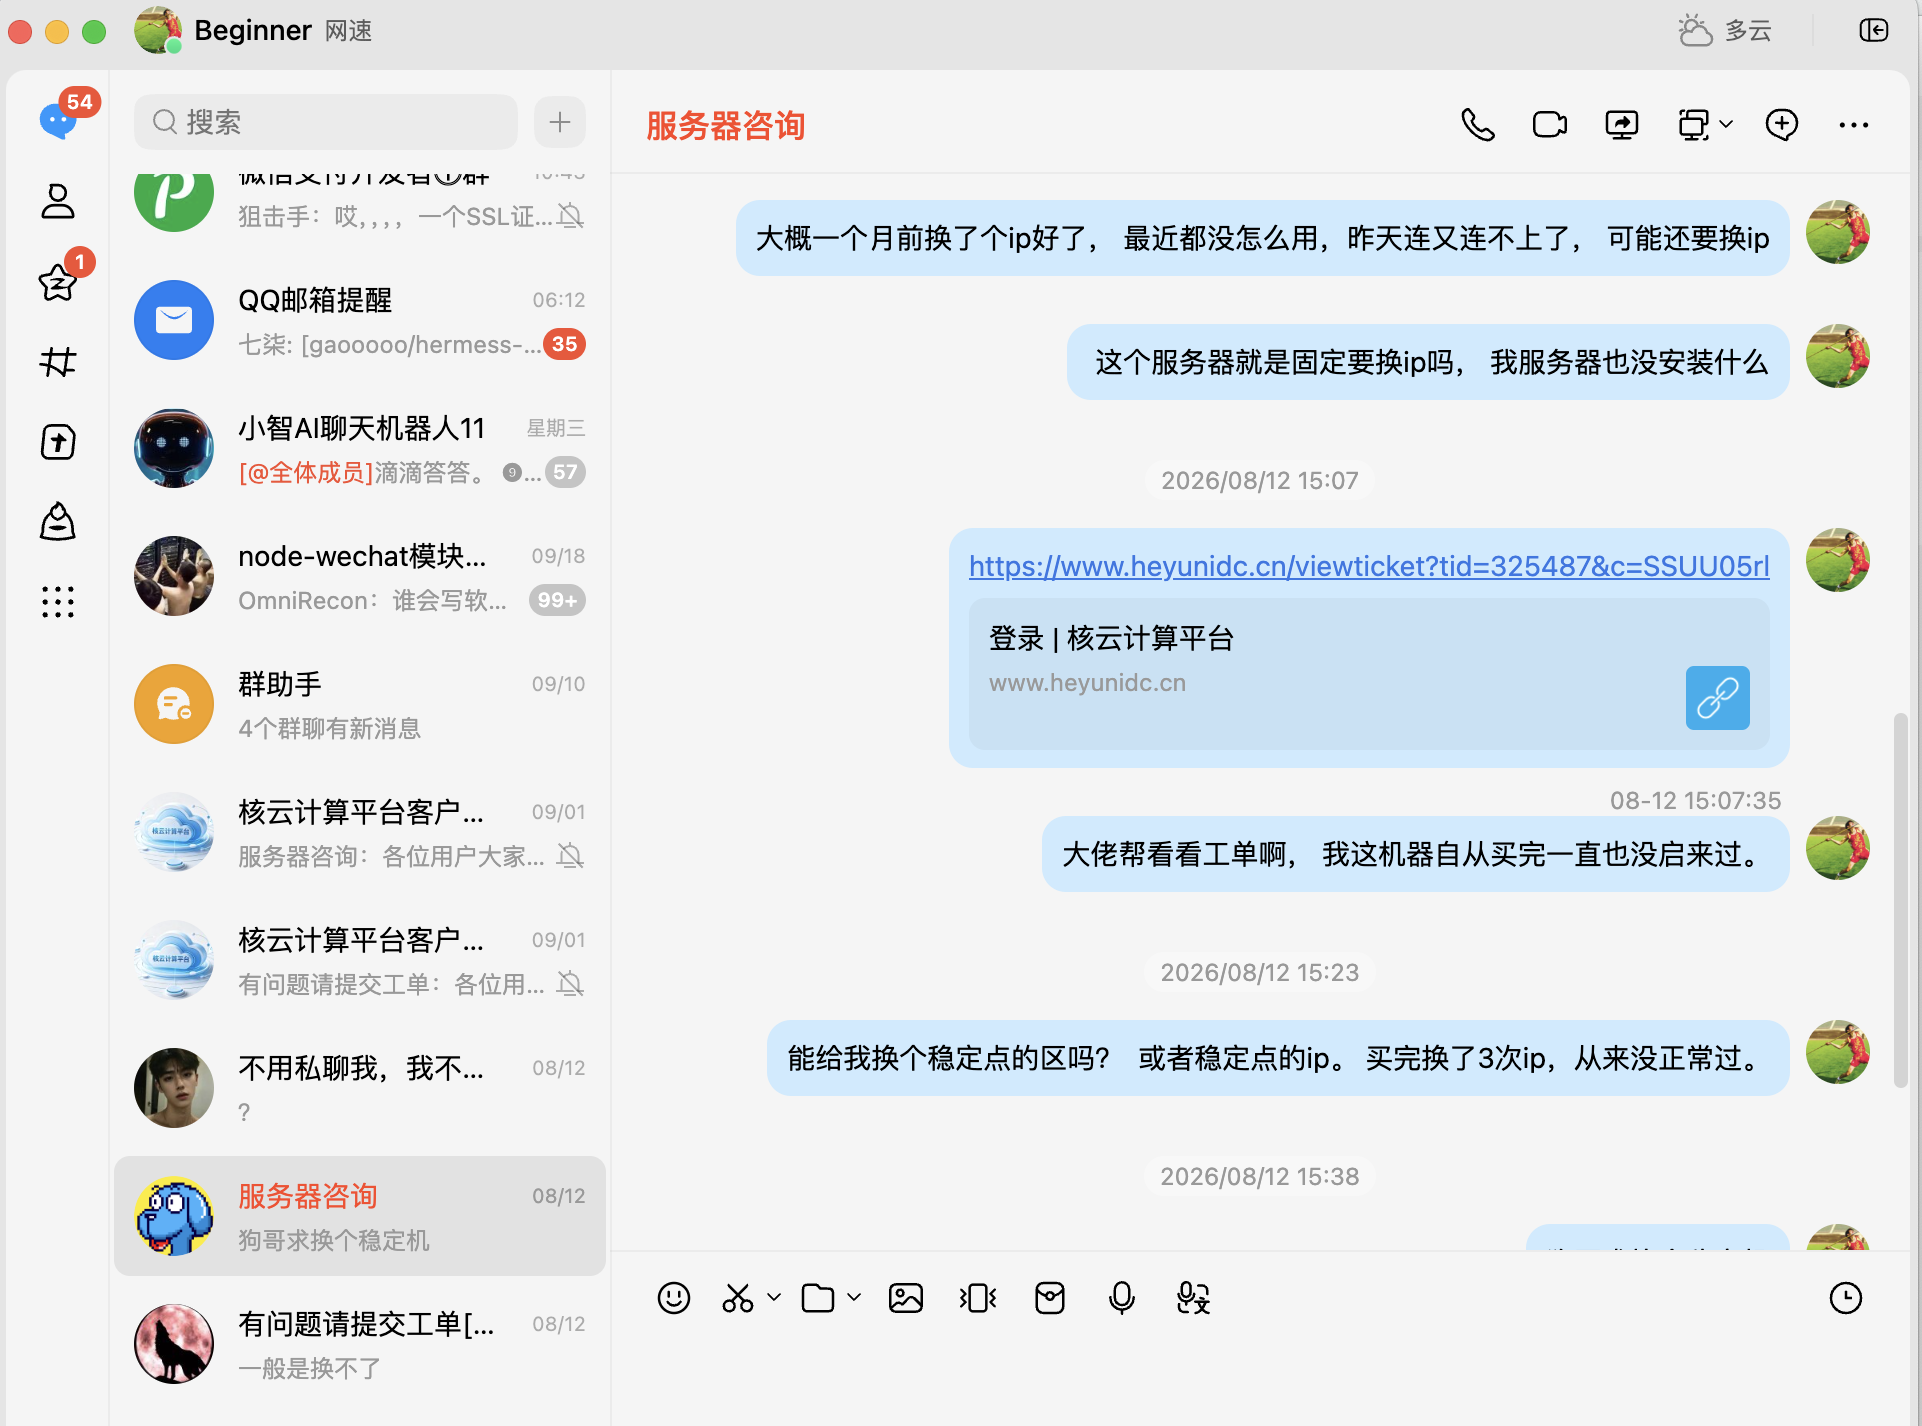Image resolution: width=1922 pixels, height=1426 pixels.
Task: Click the voice message microphone icon
Action: 1122,1298
